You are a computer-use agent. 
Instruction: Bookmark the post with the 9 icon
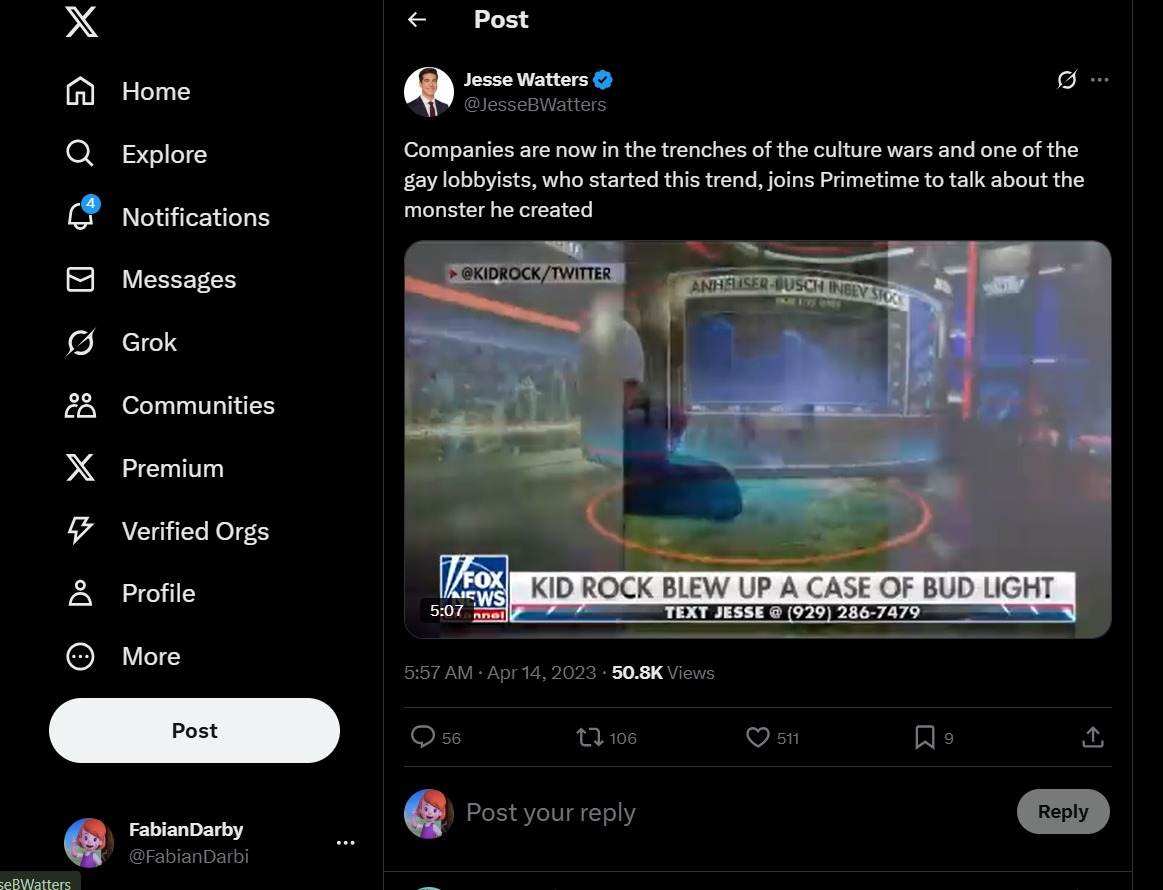[x=925, y=737]
